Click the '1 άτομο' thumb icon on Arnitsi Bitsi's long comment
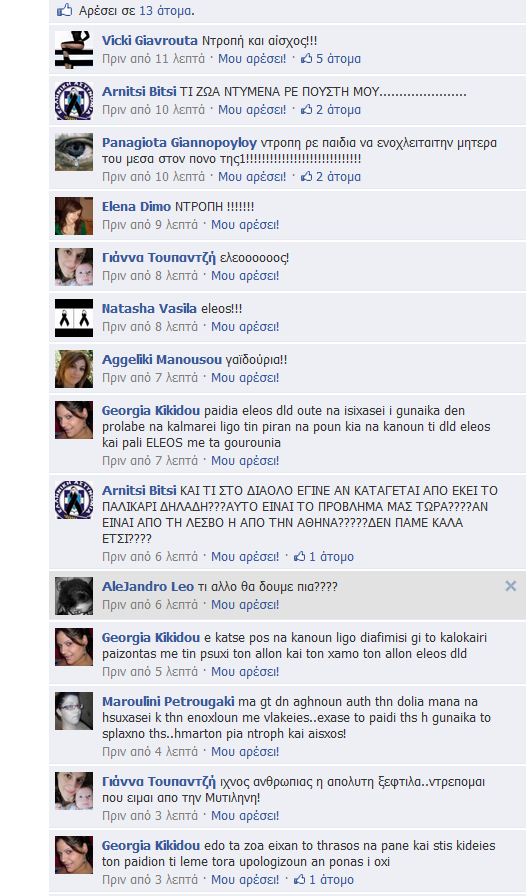The width and height of the screenshot is (531, 896). point(300,556)
